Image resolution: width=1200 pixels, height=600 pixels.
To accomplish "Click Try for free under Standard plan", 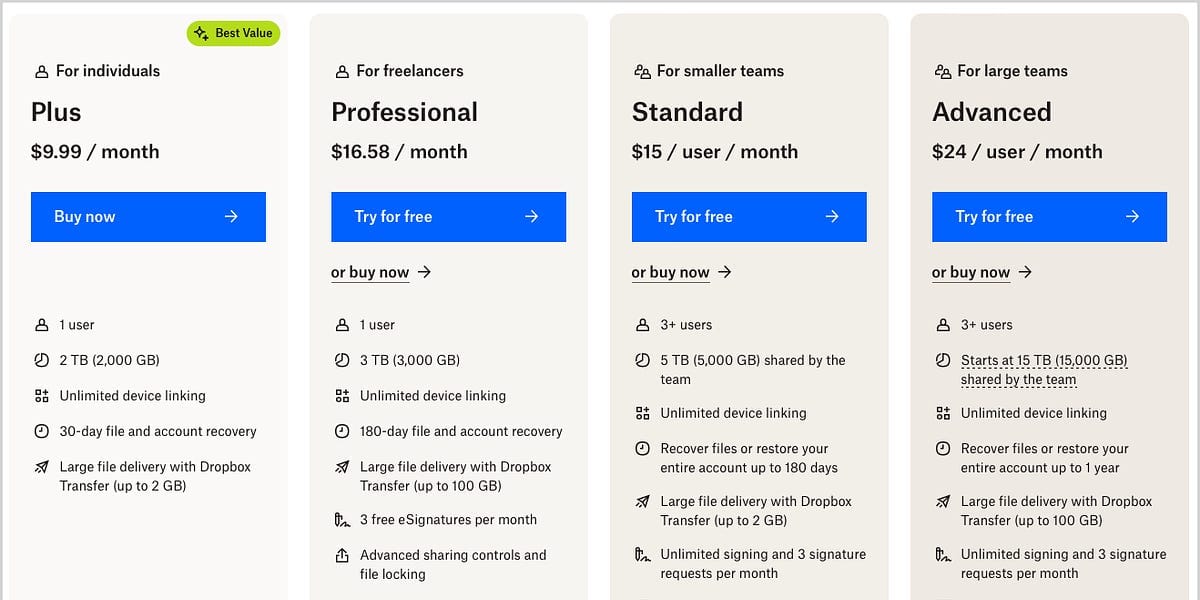I will (748, 217).
